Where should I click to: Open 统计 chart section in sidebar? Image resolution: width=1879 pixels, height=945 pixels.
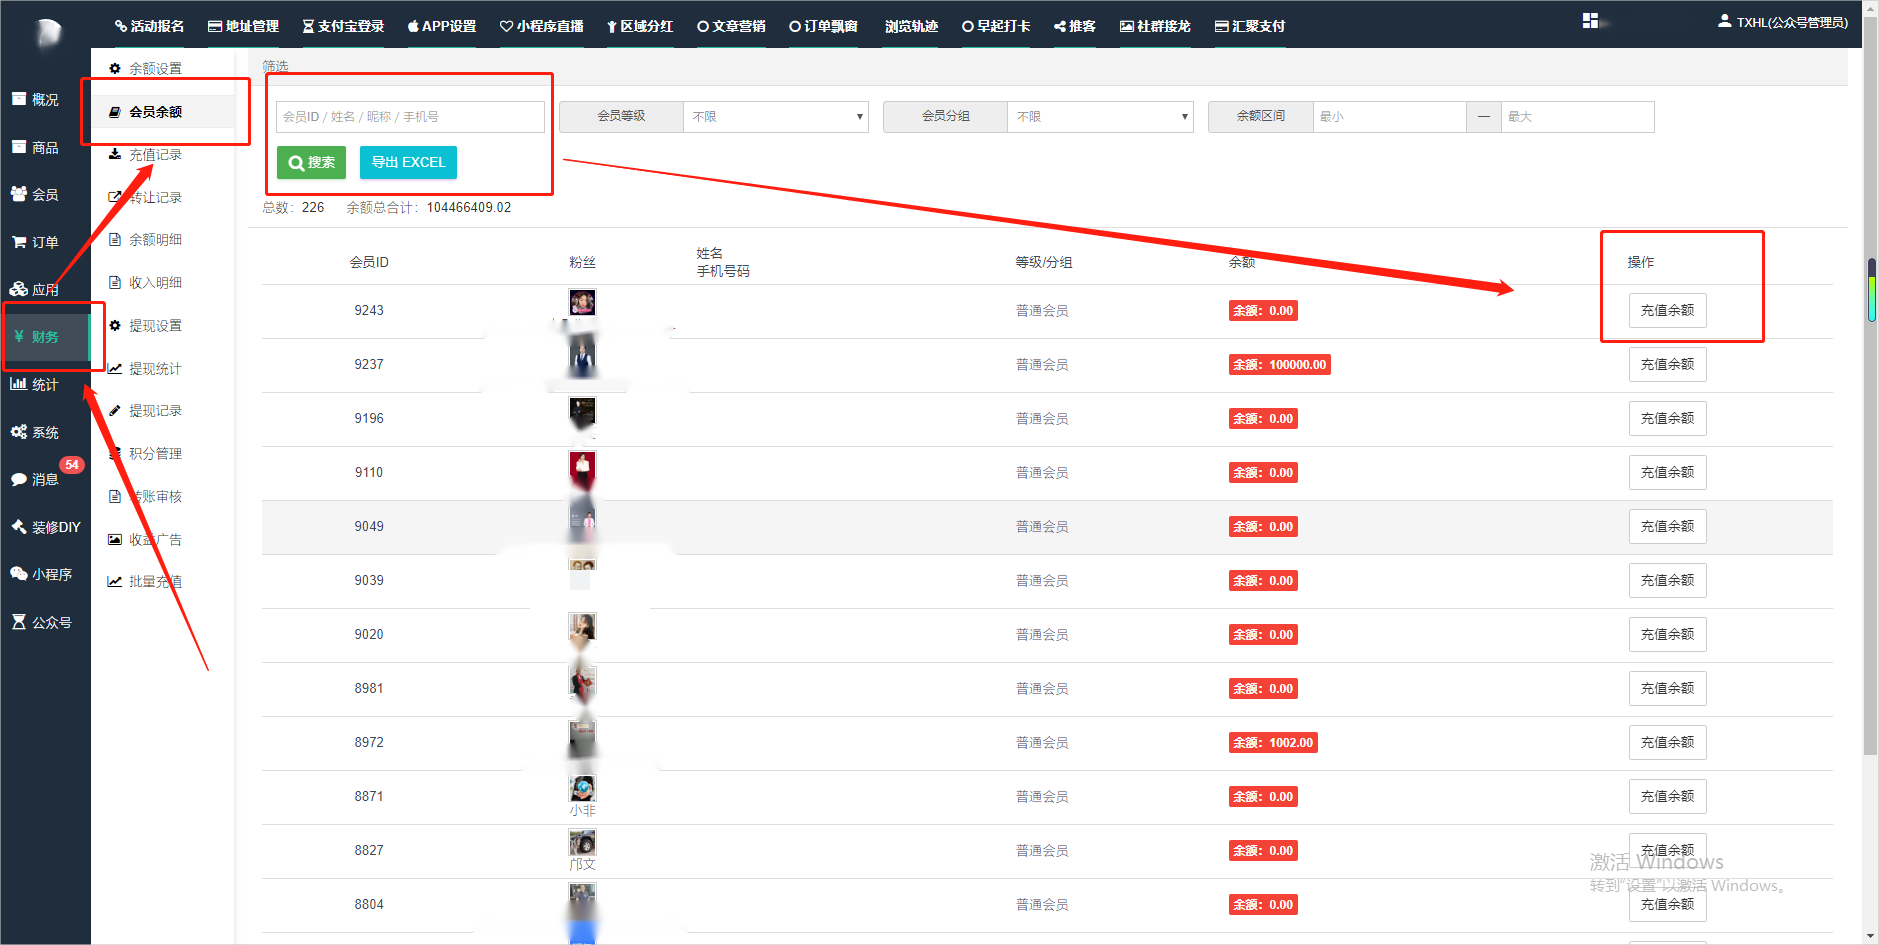[x=36, y=384]
